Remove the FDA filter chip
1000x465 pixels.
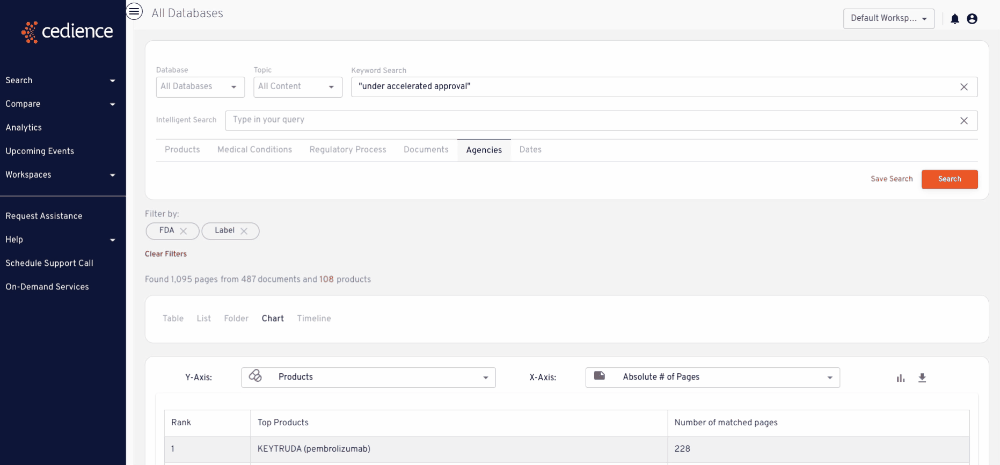tap(183, 231)
